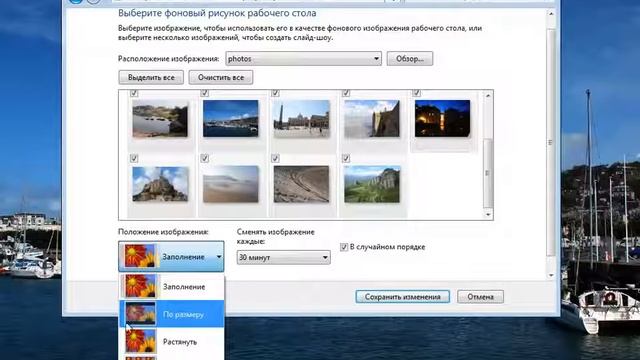
Task: Uncheck the green cliffs photo checkbox
Action: tap(346, 158)
